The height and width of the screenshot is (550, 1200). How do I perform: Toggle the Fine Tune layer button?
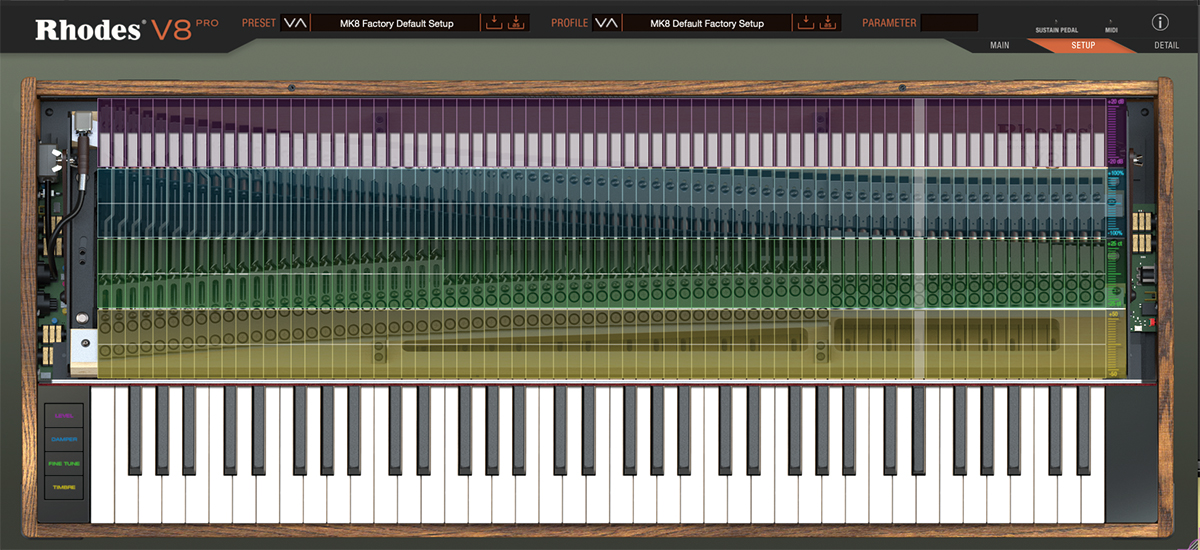tap(63, 464)
